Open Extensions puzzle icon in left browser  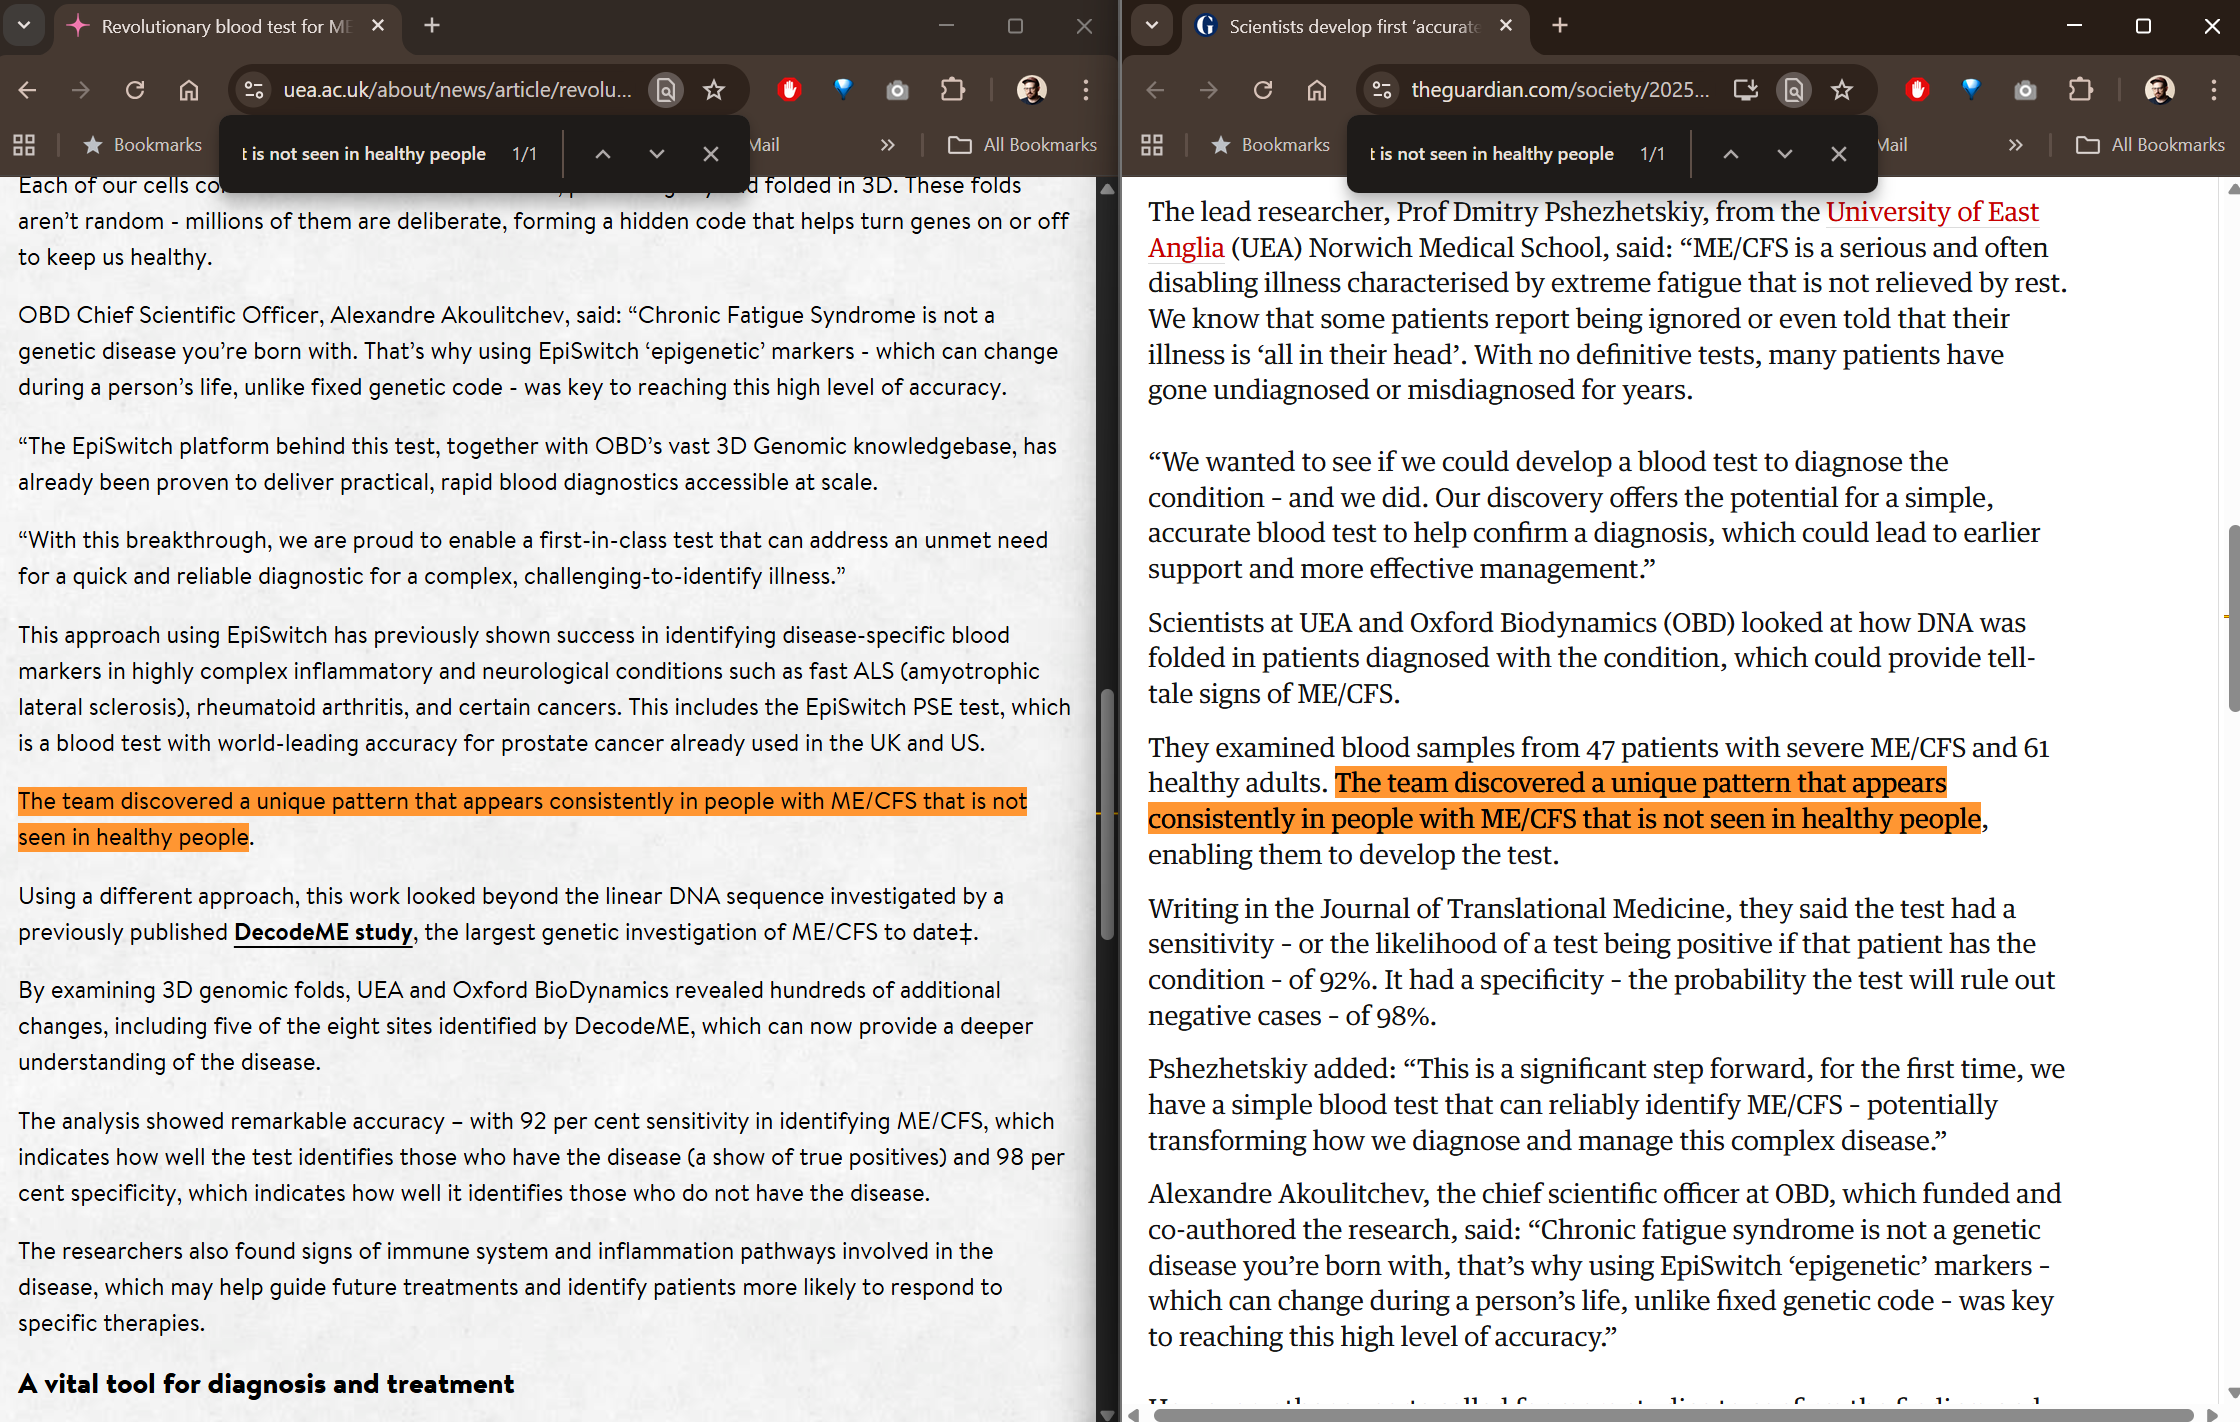(x=953, y=90)
